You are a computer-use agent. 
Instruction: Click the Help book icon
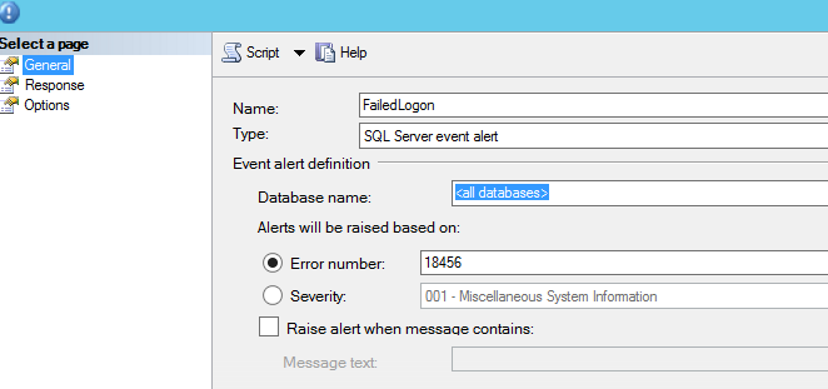325,53
